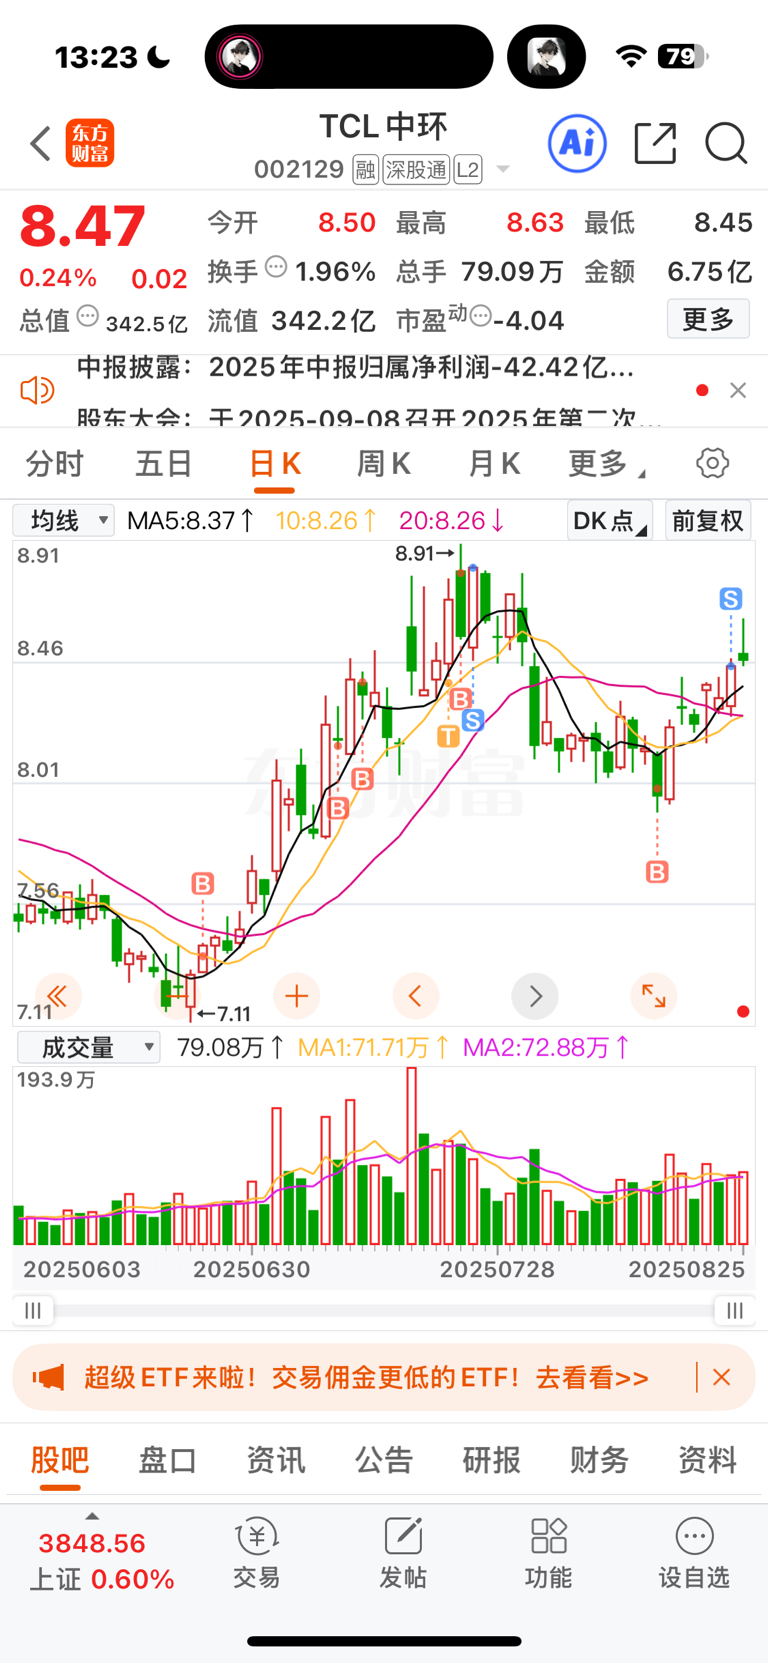768x1663 pixels.
Task: Tap the share export icon
Action: 656,143
